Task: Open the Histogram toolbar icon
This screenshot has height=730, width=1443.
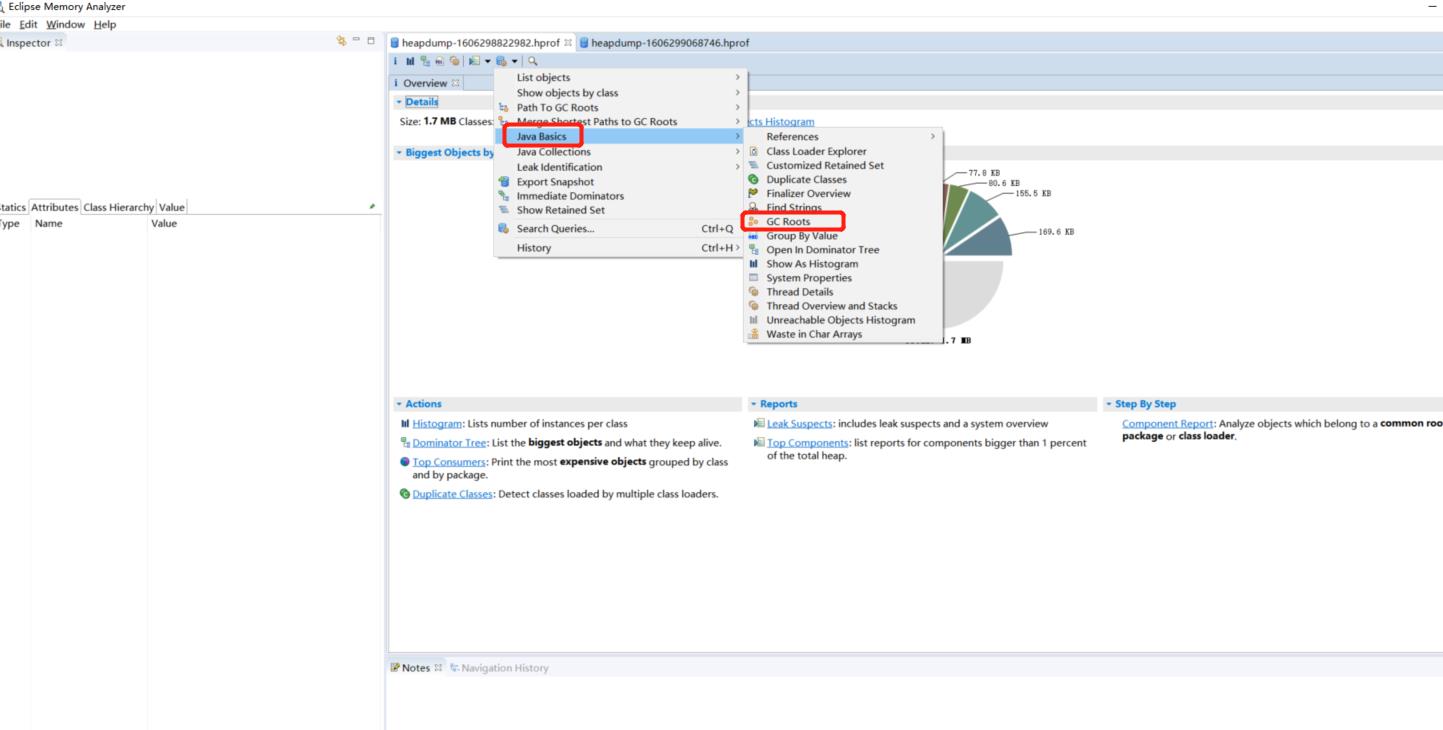Action: [410, 61]
